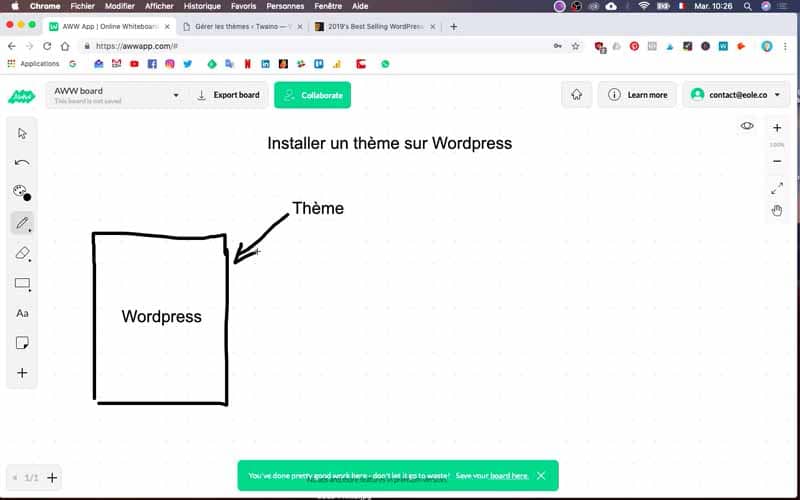Switch to Gérer les thèmes tab
This screenshot has height=500, width=800.
tap(242, 27)
